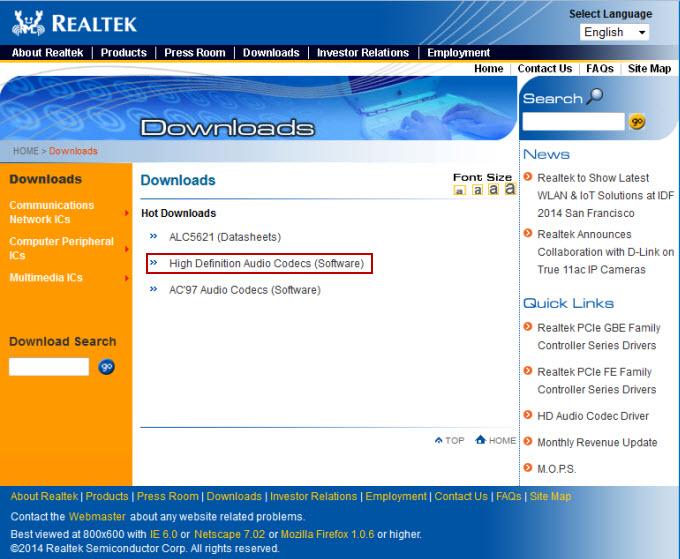
Task: Read news about WLAN & IoT Solutions at IDF
Action: [605, 196]
